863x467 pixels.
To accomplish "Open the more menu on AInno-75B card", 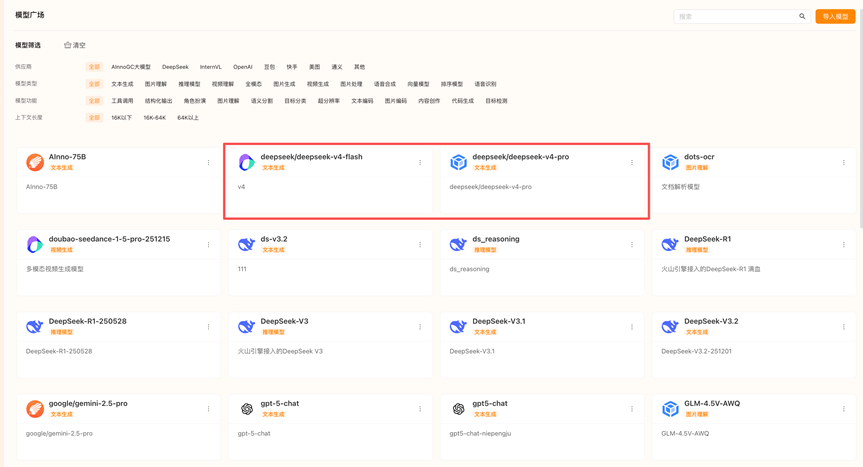I will click(209, 162).
